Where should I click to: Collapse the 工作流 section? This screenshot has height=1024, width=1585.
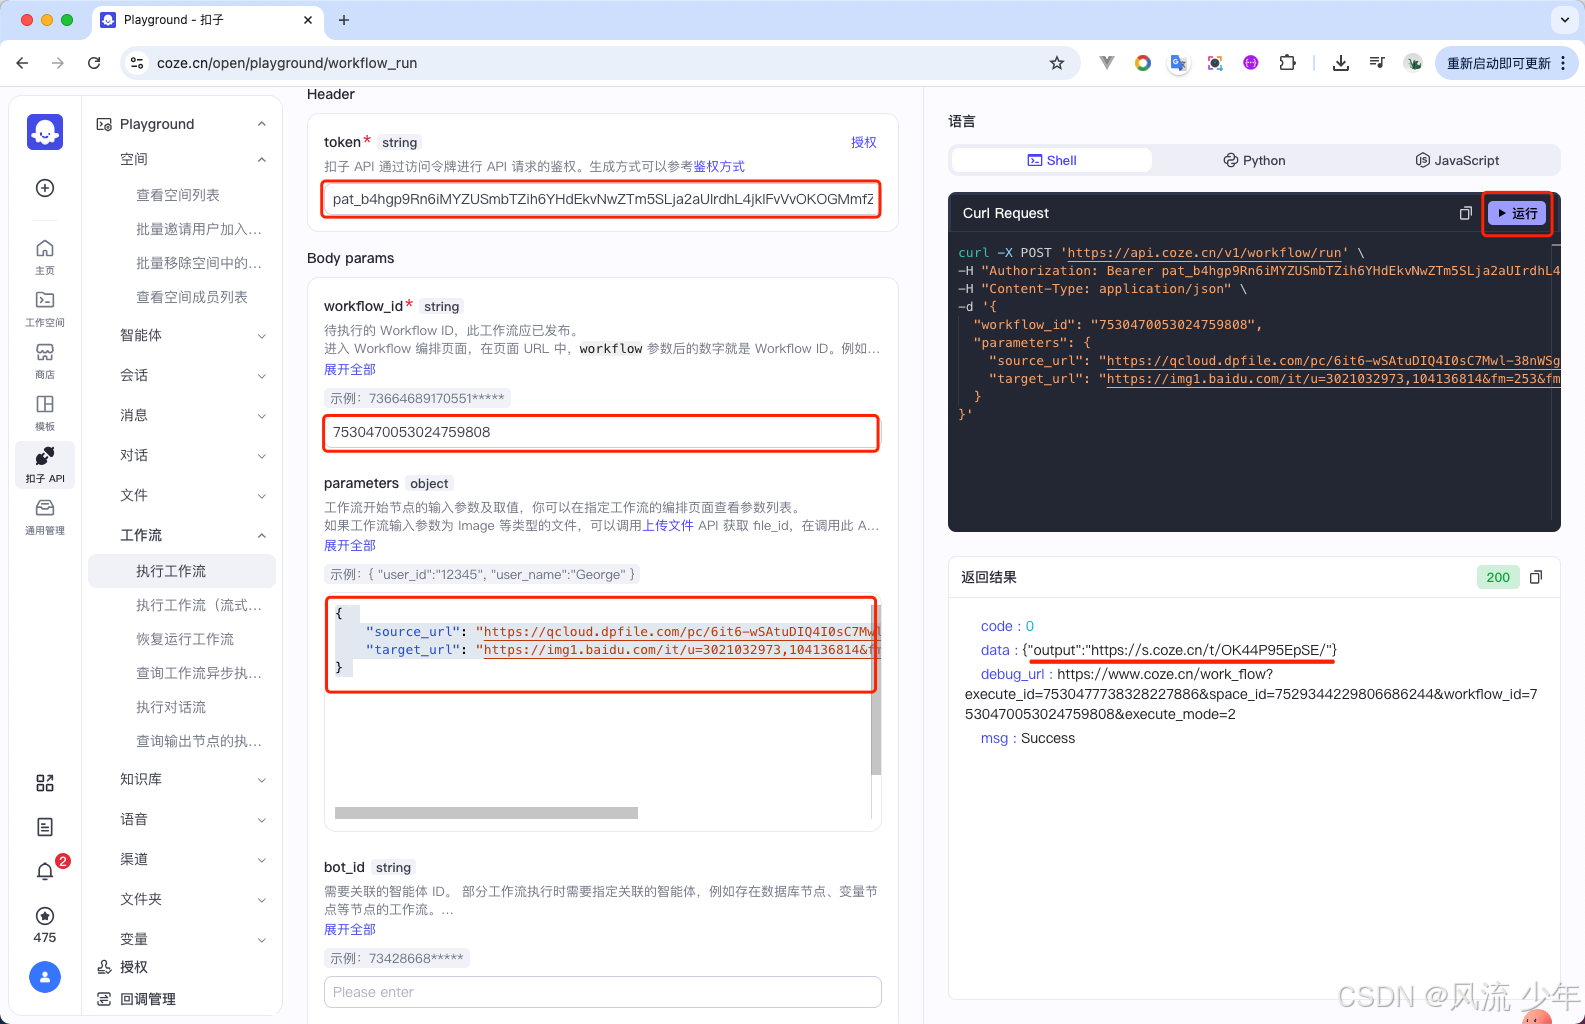(x=261, y=536)
